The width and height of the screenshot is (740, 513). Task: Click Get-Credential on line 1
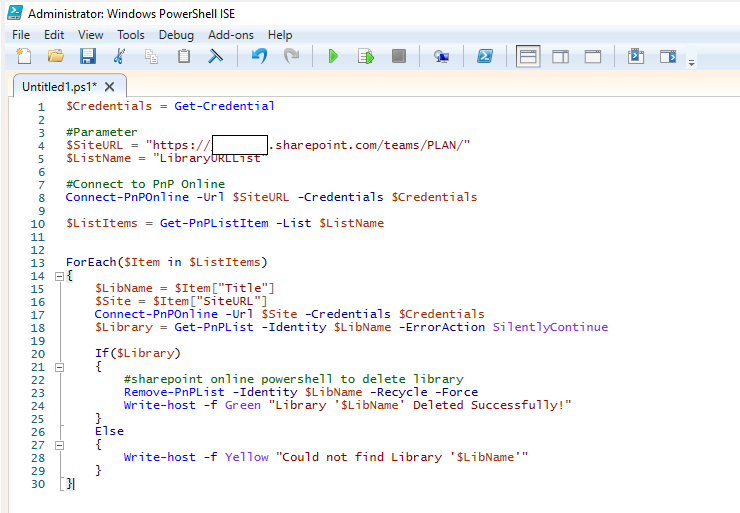(x=224, y=106)
